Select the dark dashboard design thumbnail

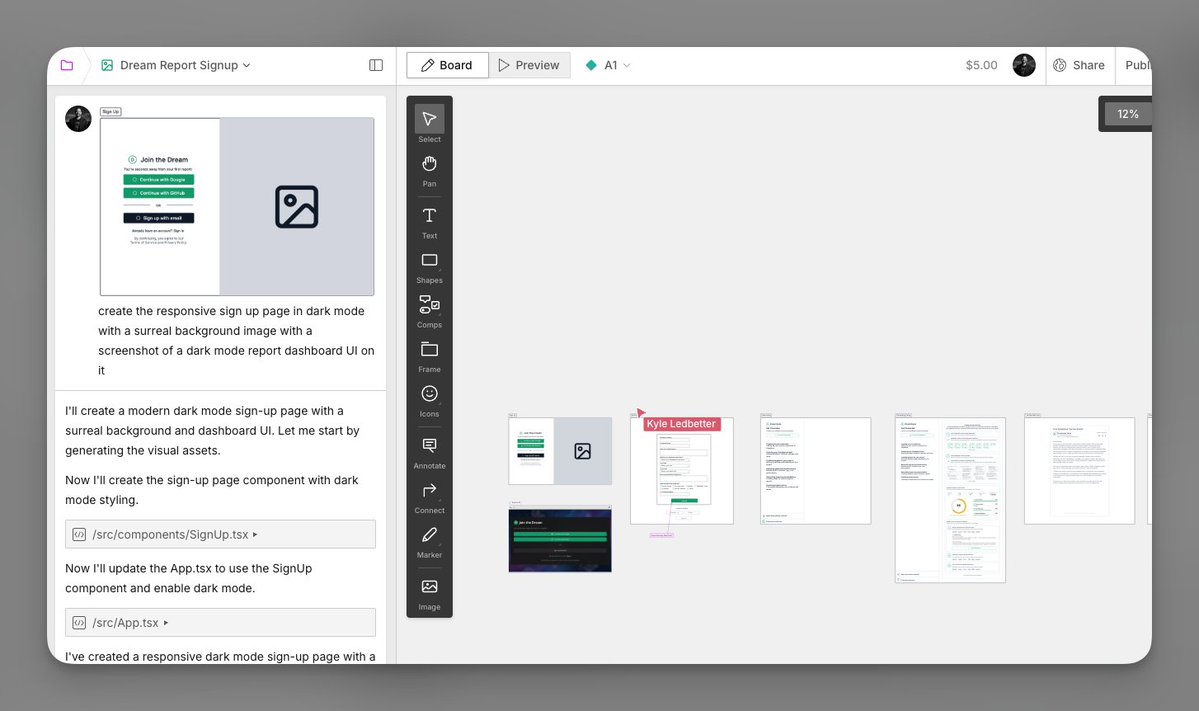560,538
